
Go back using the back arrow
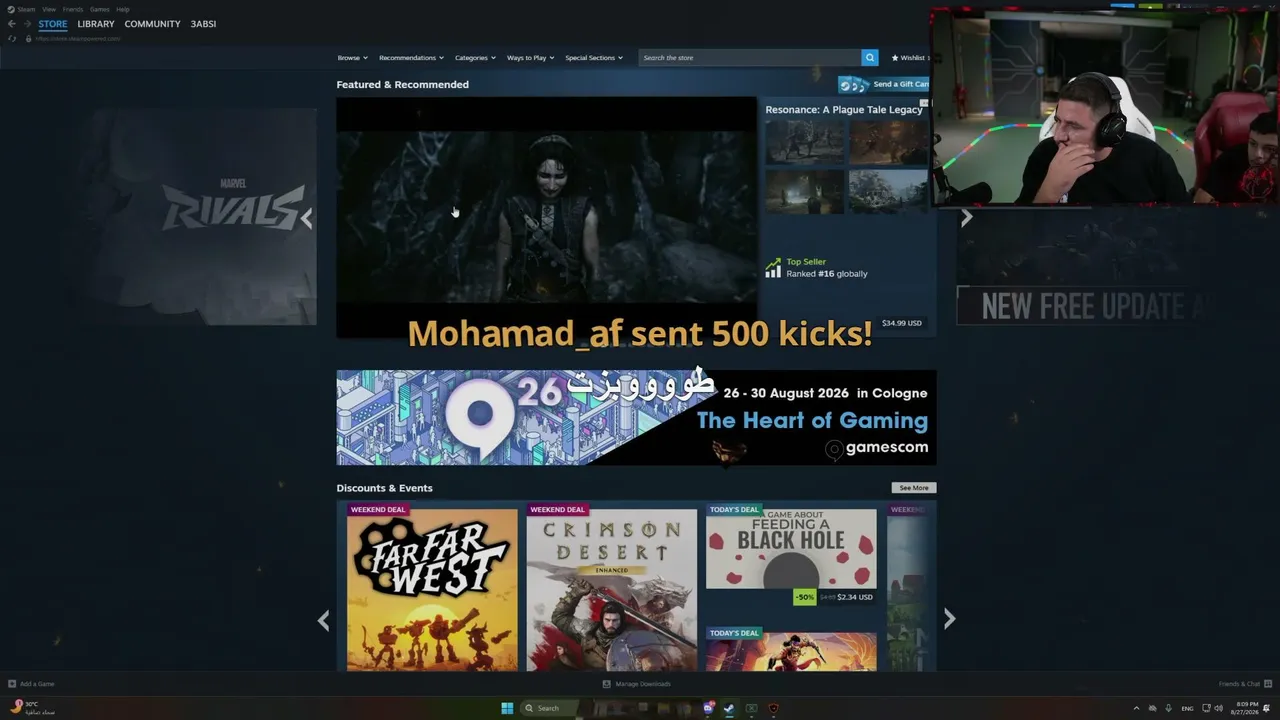[11, 24]
